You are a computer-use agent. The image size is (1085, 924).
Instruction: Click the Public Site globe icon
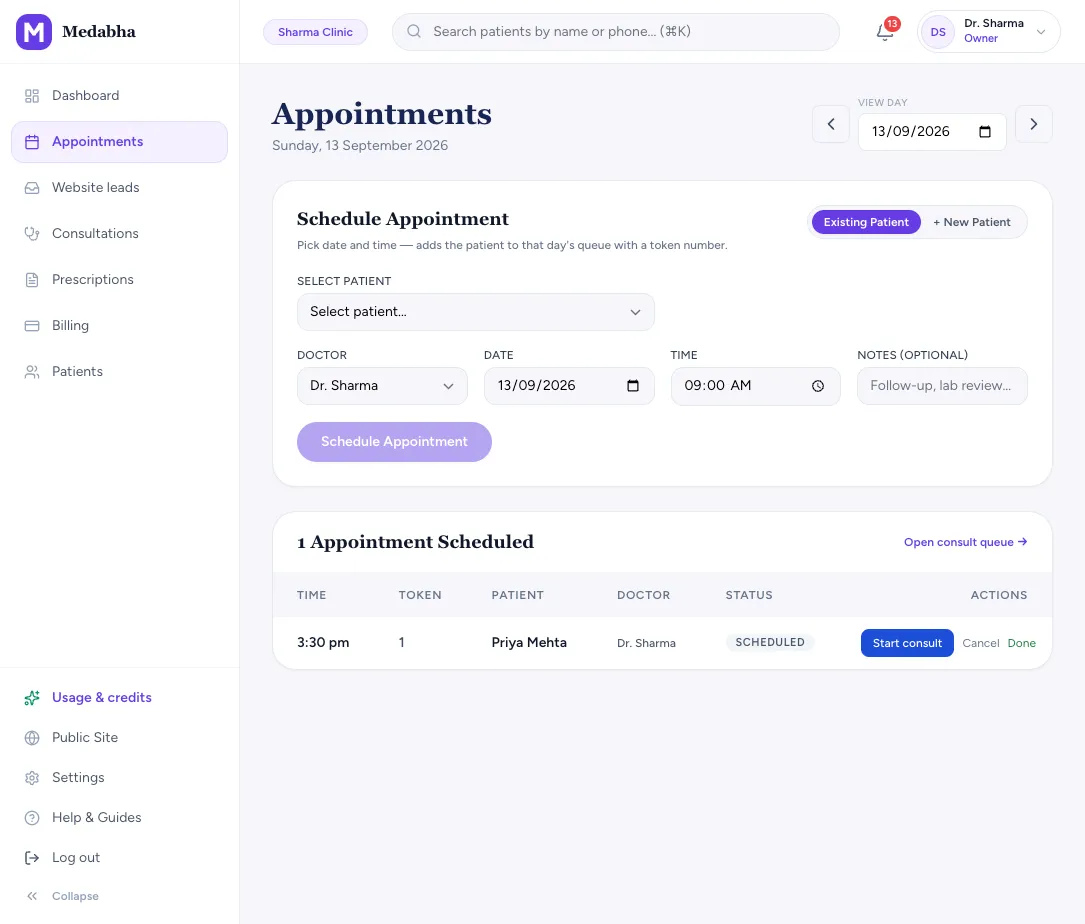[32, 738]
